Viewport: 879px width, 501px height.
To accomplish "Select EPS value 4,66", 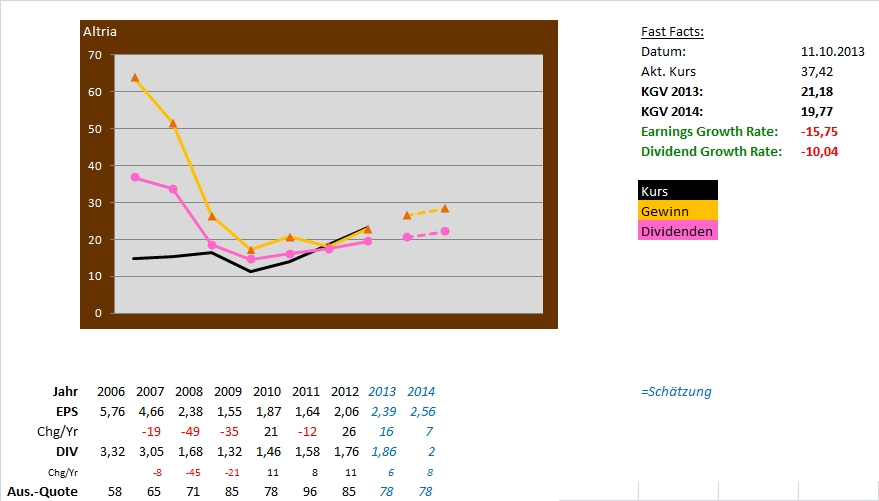I will click(x=151, y=411).
